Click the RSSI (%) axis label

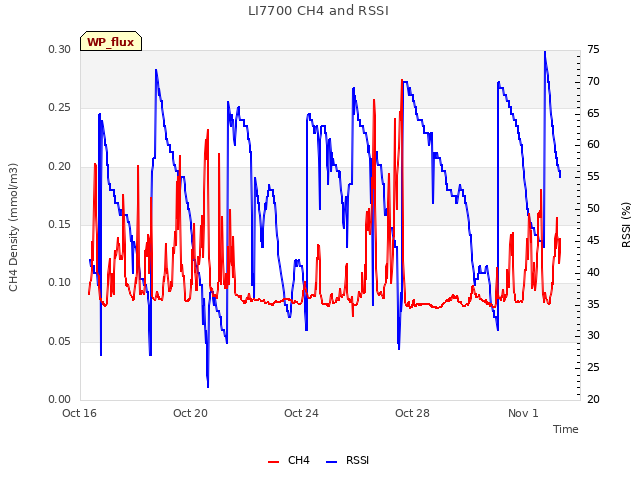(x=626, y=225)
